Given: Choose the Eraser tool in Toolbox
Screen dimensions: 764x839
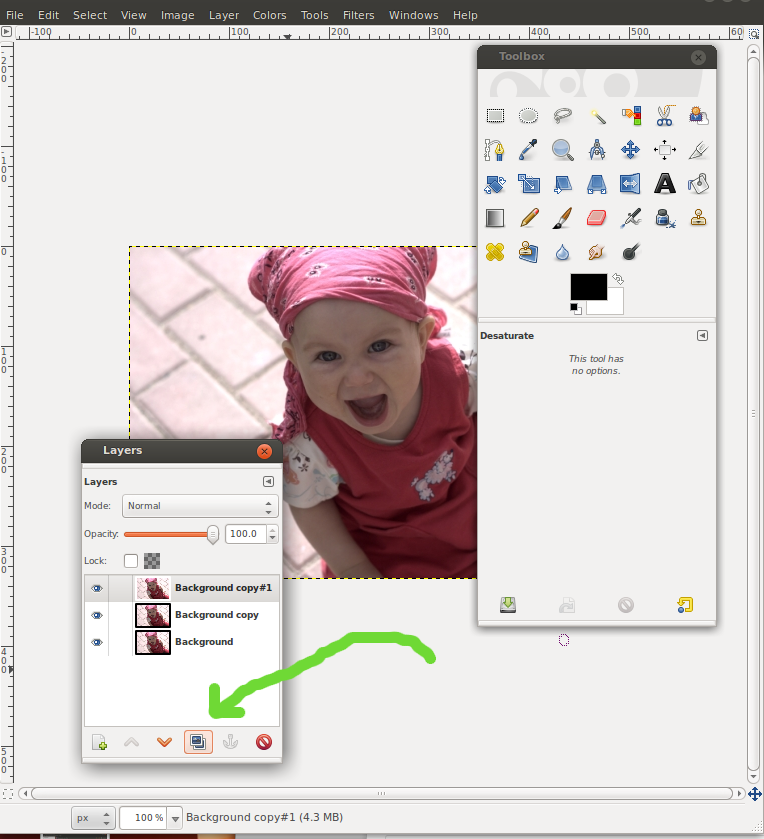Looking at the screenshot, I should [x=597, y=217].
